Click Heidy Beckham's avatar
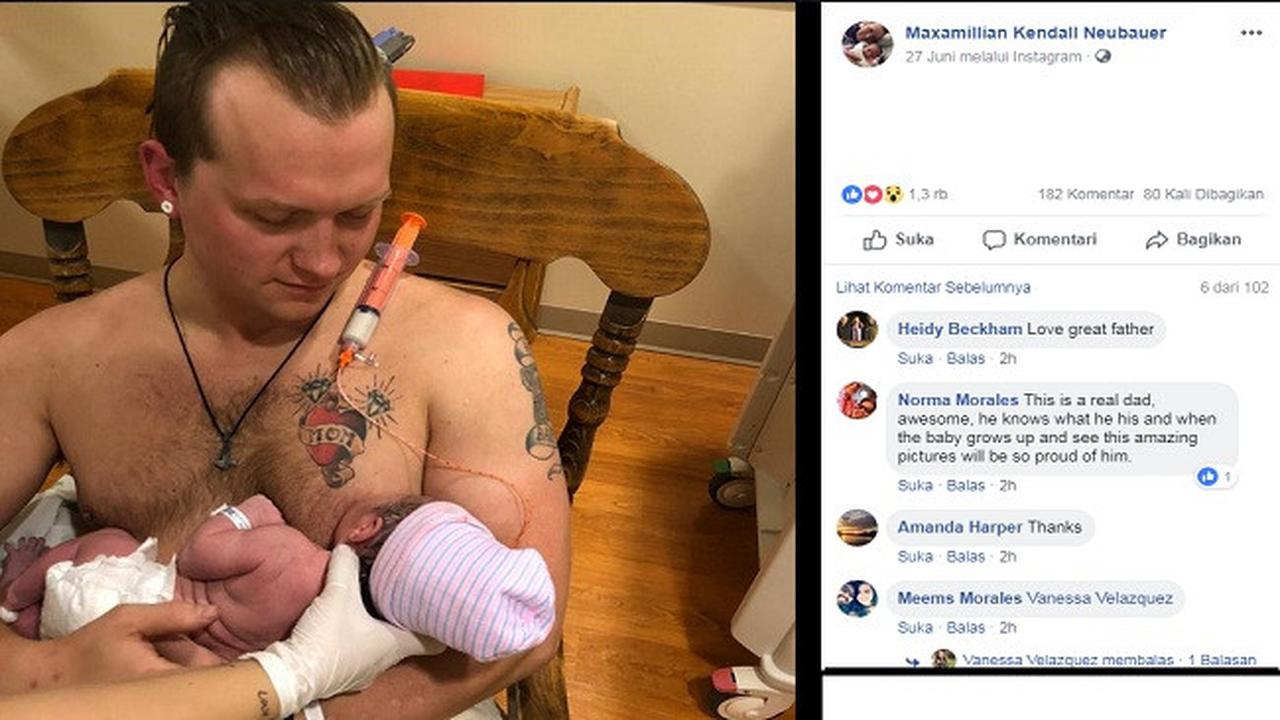 click(857, 329)
